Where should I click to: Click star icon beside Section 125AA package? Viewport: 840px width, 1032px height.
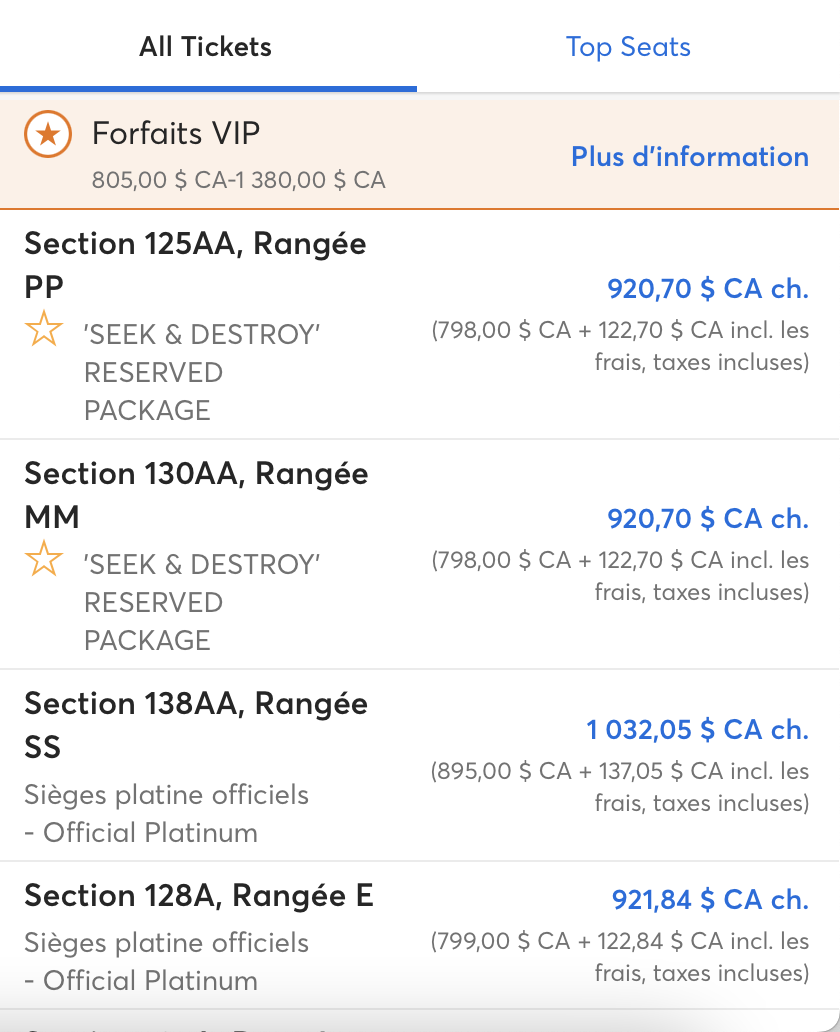click(x=44, y=328)
